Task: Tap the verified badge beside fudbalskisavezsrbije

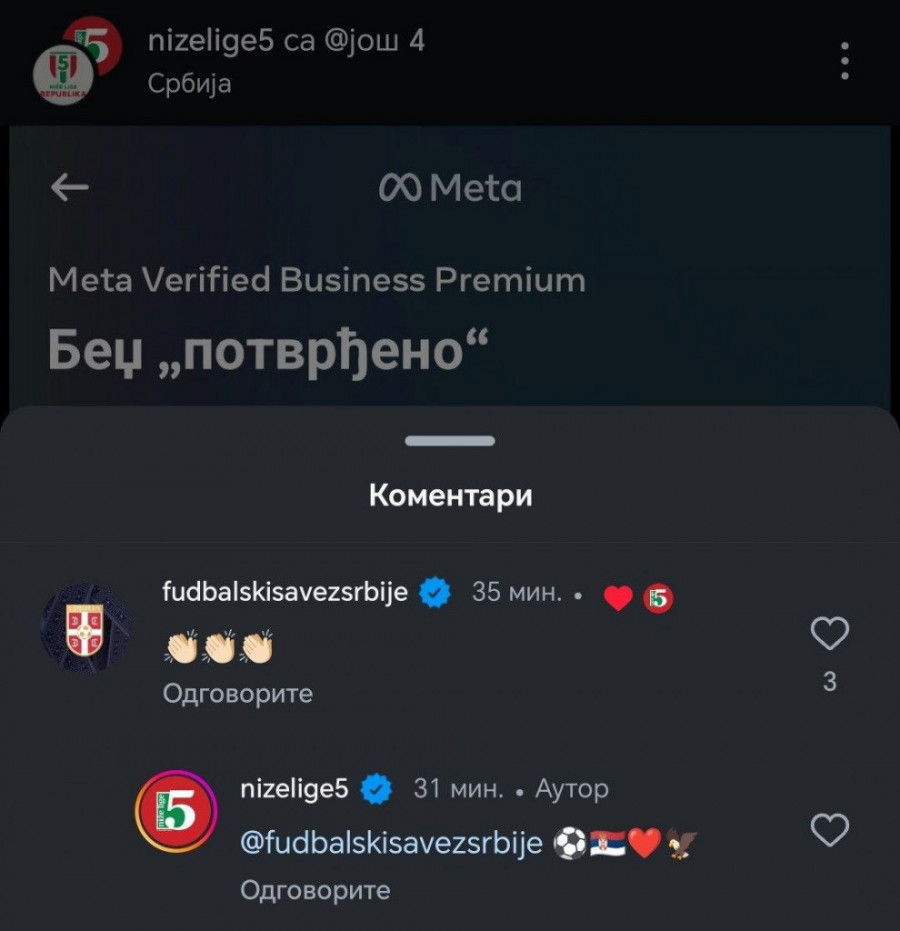Action: [433, 592]
